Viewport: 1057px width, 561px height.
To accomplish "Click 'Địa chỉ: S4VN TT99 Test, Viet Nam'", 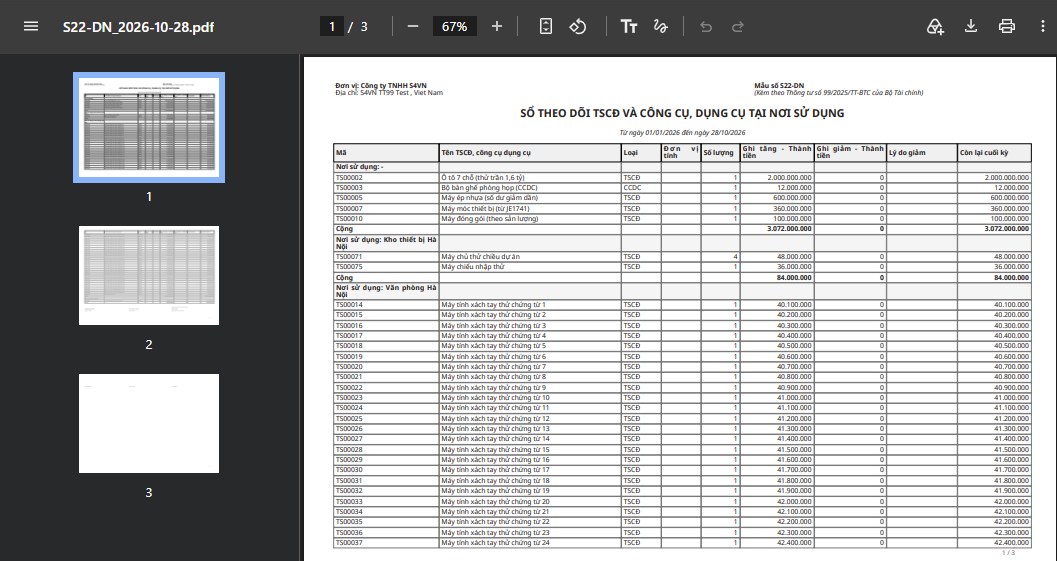I will pyautogui.click(x=389, y=92).
